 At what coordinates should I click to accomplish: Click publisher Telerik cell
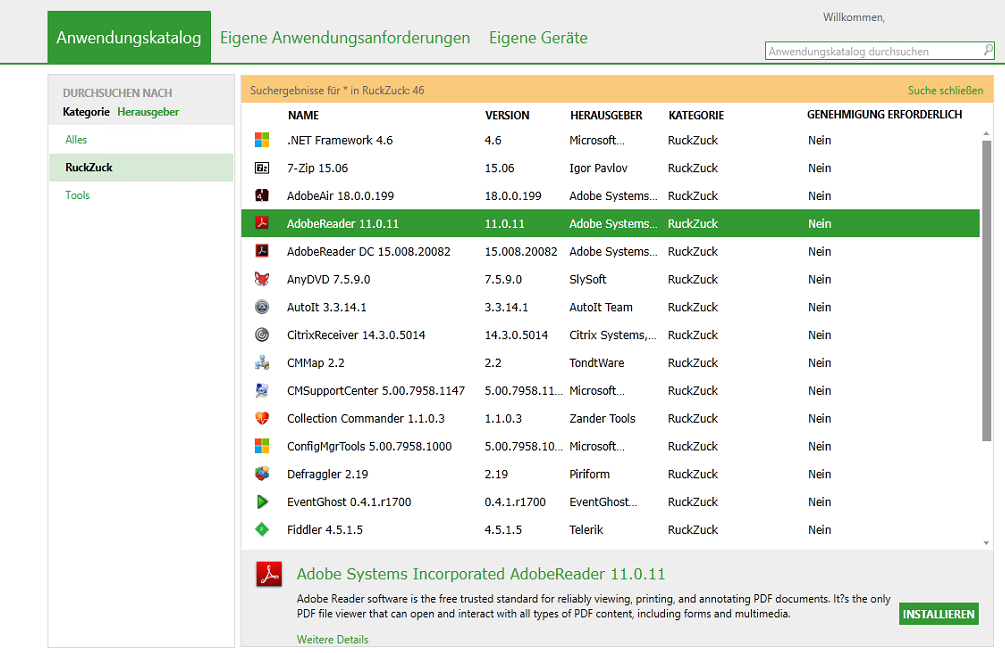pos(586,530)
